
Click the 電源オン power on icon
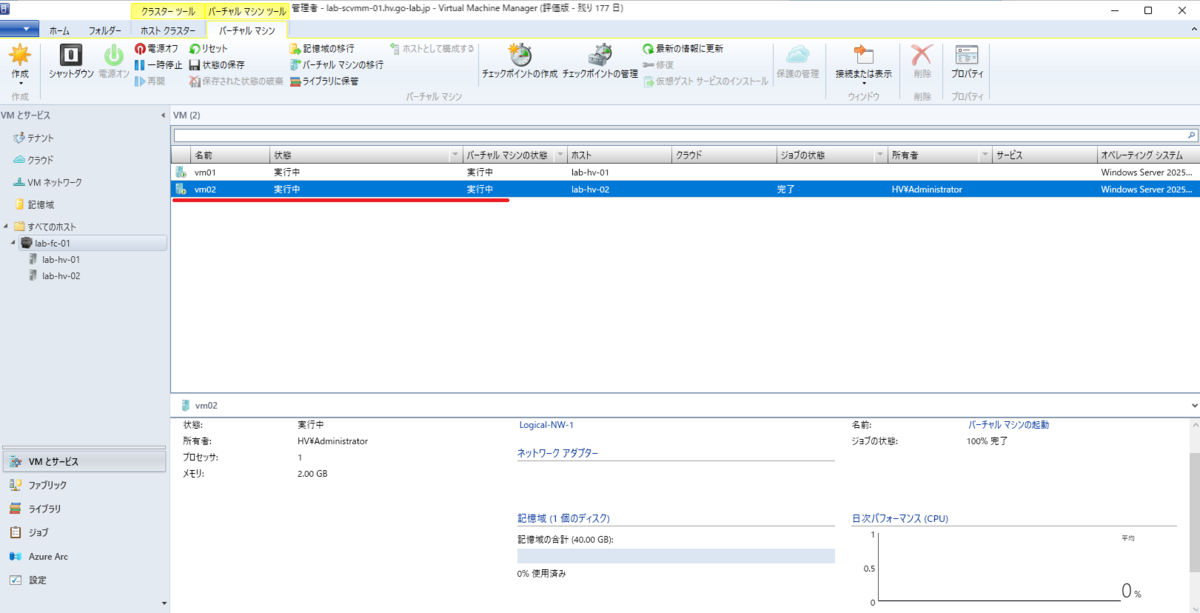click(114, 55)
